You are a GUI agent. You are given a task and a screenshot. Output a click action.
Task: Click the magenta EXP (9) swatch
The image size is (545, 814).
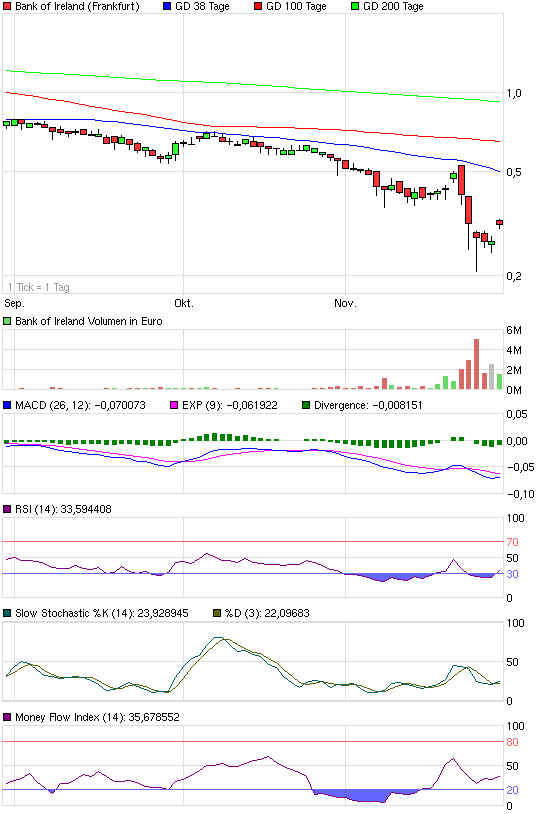point(174,405)
